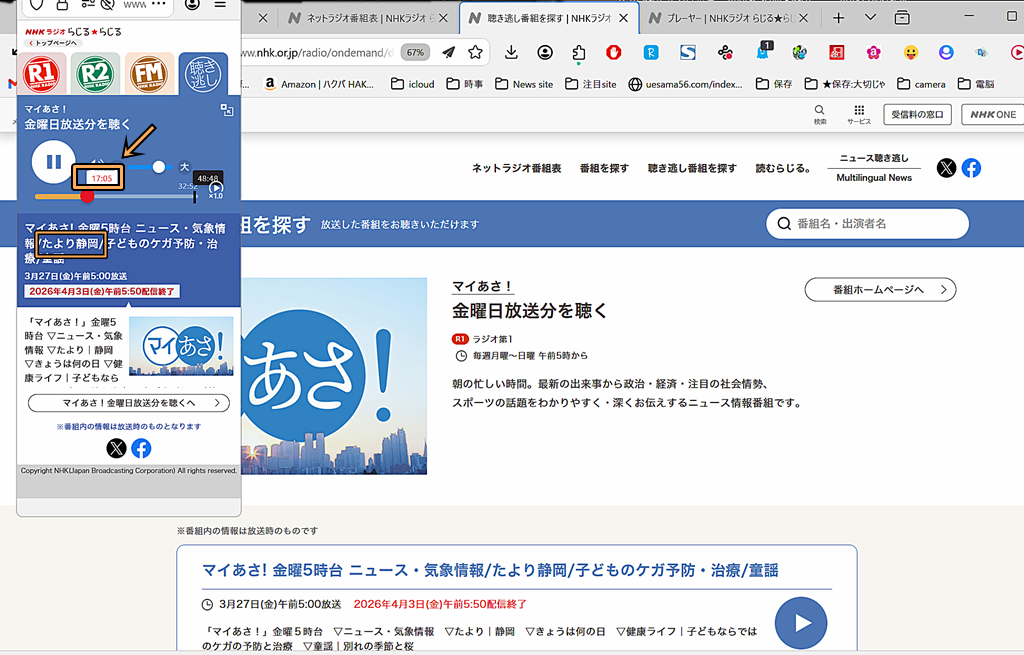The image size is (1024, 655).
Task: Bookmark this page with the star icon
Action: 476,52
